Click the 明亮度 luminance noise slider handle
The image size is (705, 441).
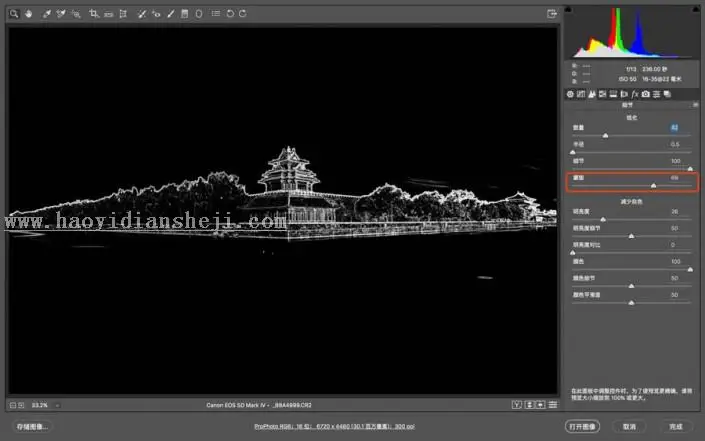coord(603,219)
